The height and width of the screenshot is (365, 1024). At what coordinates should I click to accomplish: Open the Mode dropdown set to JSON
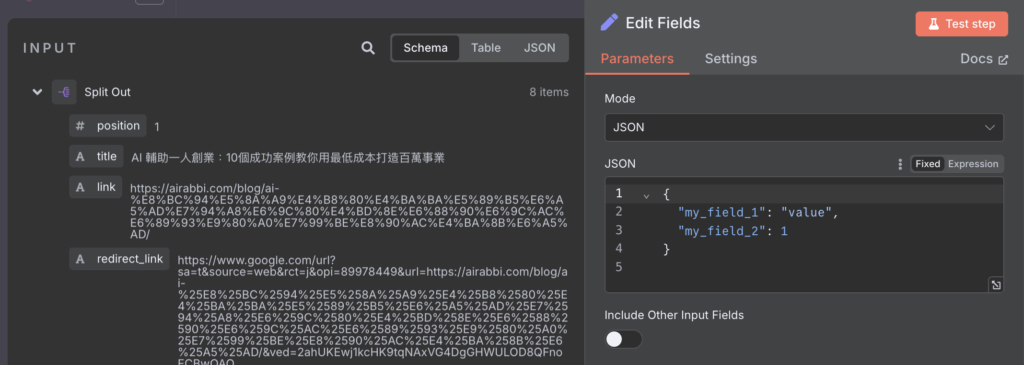pos(804,127)
